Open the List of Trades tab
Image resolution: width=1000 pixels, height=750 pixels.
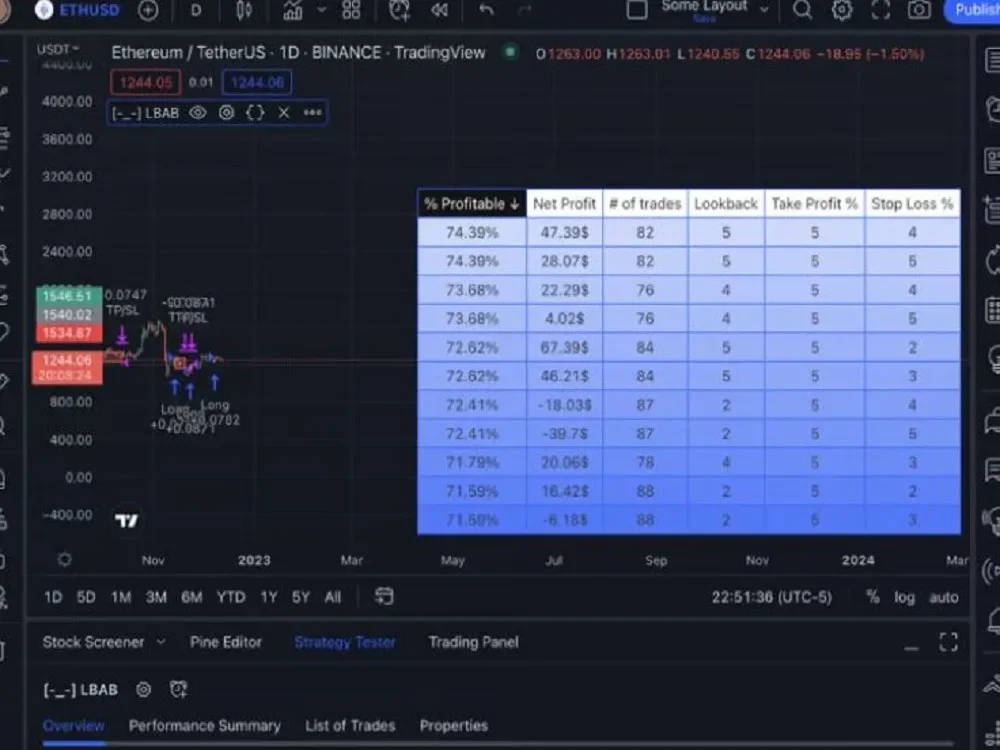tap(350, 726)
